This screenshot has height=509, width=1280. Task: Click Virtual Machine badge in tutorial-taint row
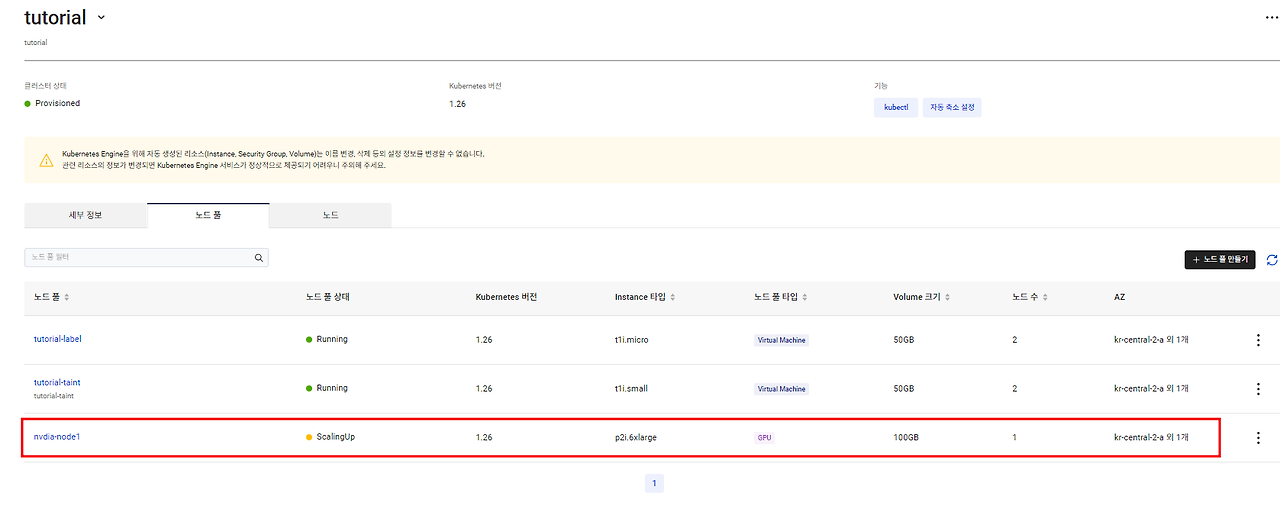point(781,389)
